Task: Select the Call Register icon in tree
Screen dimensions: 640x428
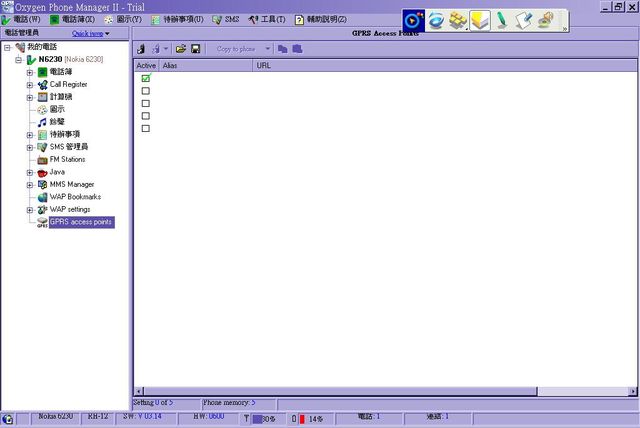Action: [x=42, y=85]
